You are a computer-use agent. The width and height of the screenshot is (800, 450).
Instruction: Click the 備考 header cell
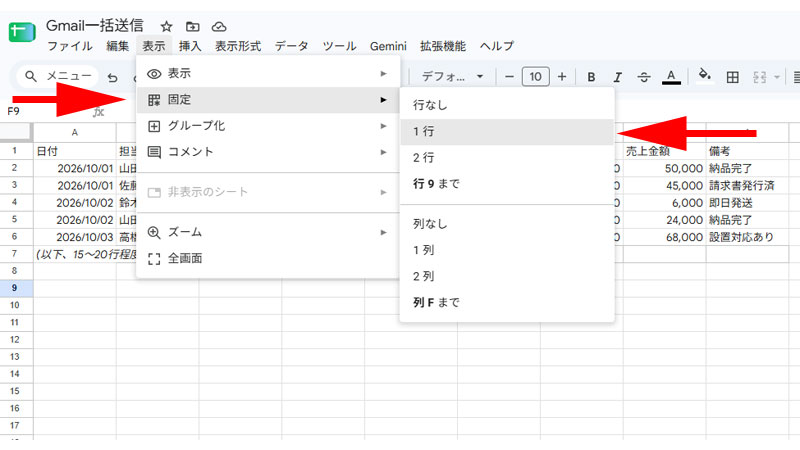[747, 151]
